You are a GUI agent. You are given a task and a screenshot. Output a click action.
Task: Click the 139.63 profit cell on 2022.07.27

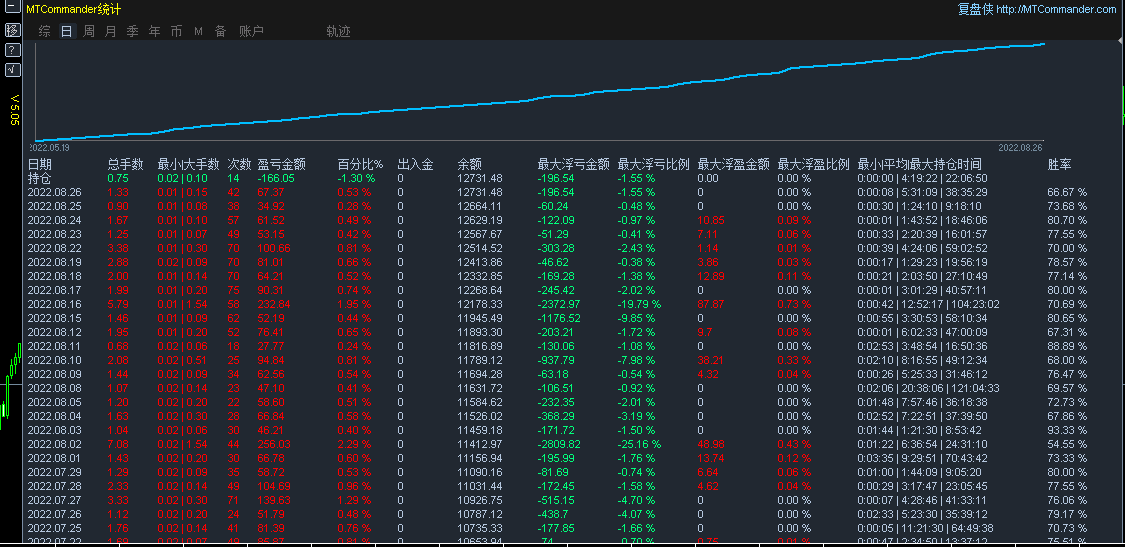(x=274, y=500)
